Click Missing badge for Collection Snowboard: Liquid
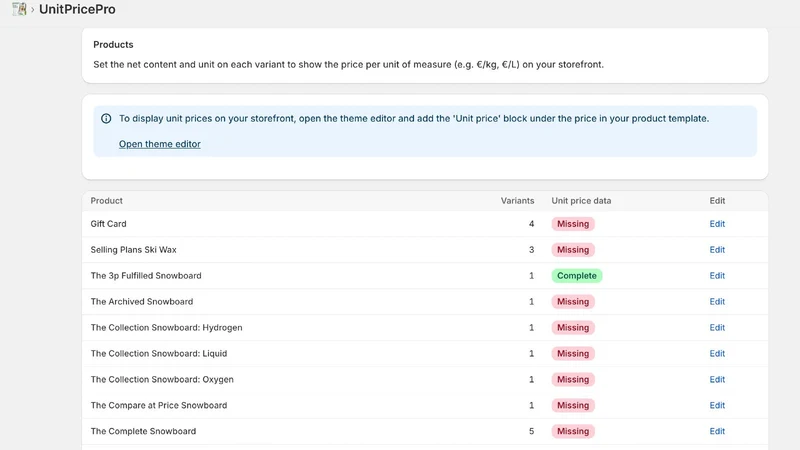This screenshot has height=450, width=800. pos(573,354)
